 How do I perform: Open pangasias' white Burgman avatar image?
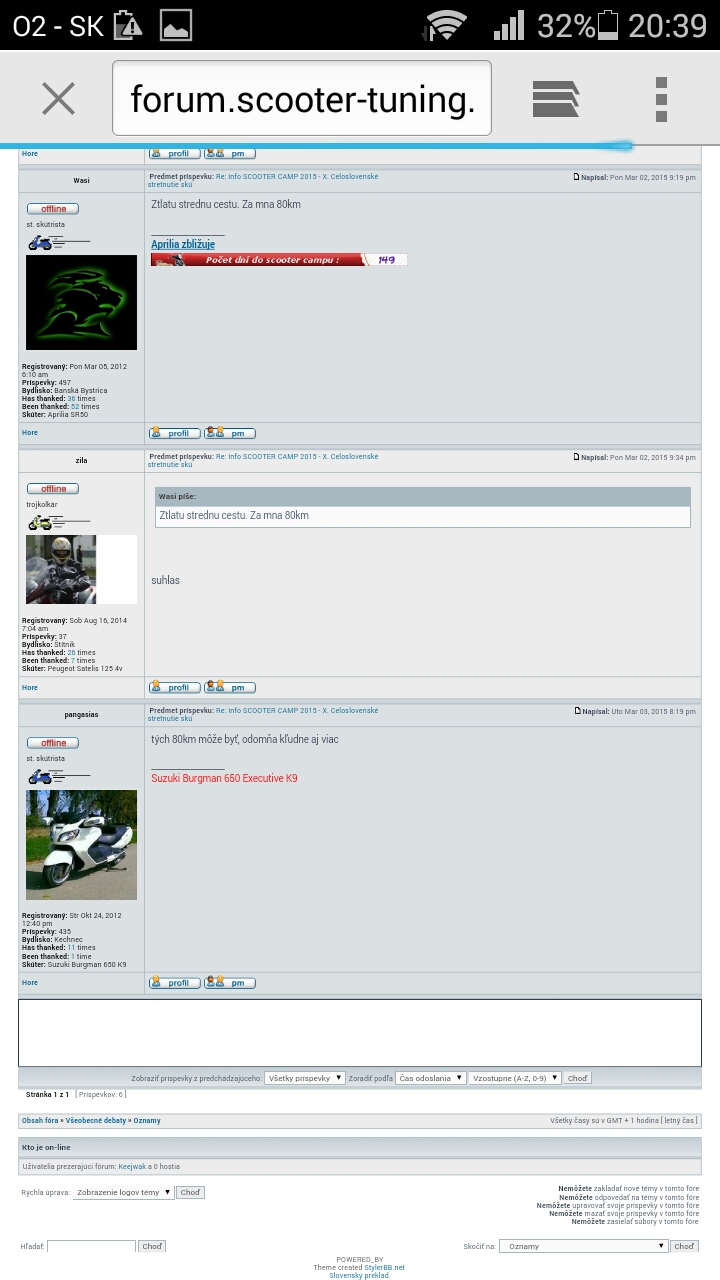click(x=81, y=845)
